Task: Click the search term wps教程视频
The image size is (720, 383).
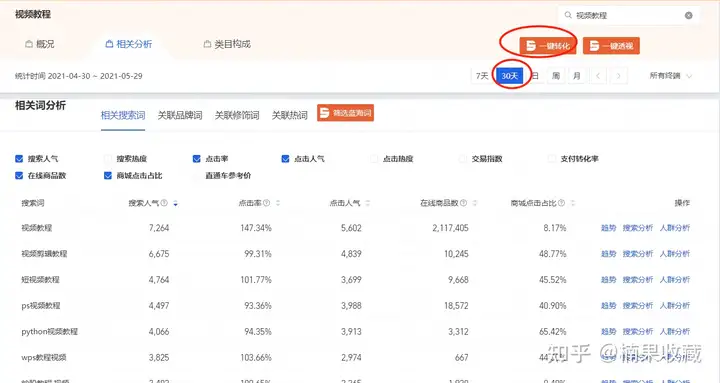Action: tap(44, 357)
